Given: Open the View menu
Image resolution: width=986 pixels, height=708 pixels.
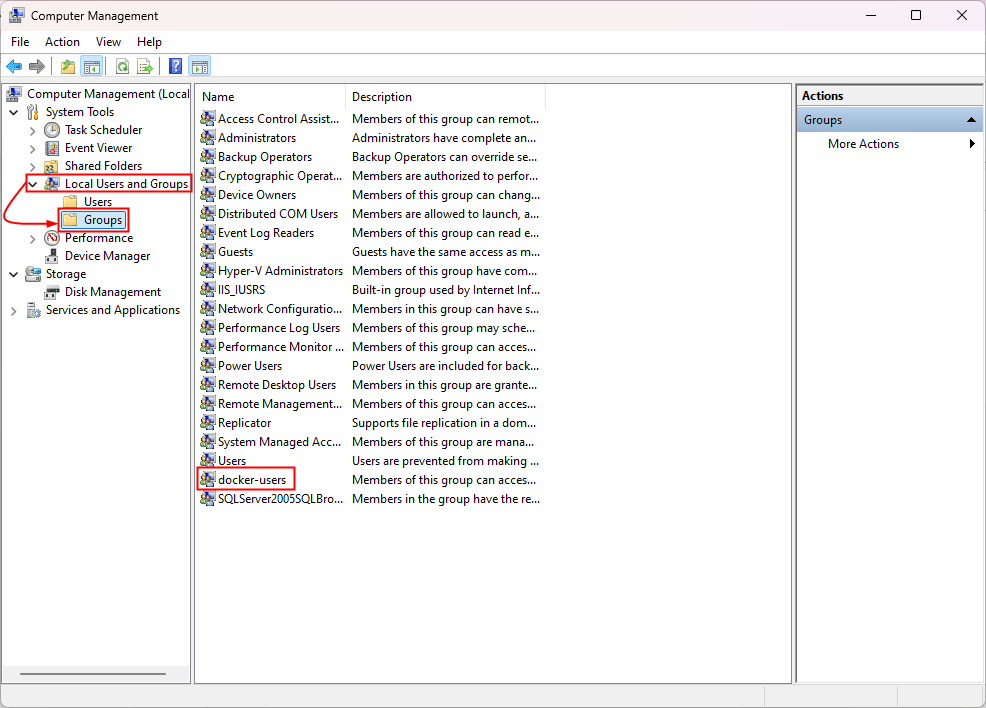Looking at the screenshot, I should pos(108,42).
